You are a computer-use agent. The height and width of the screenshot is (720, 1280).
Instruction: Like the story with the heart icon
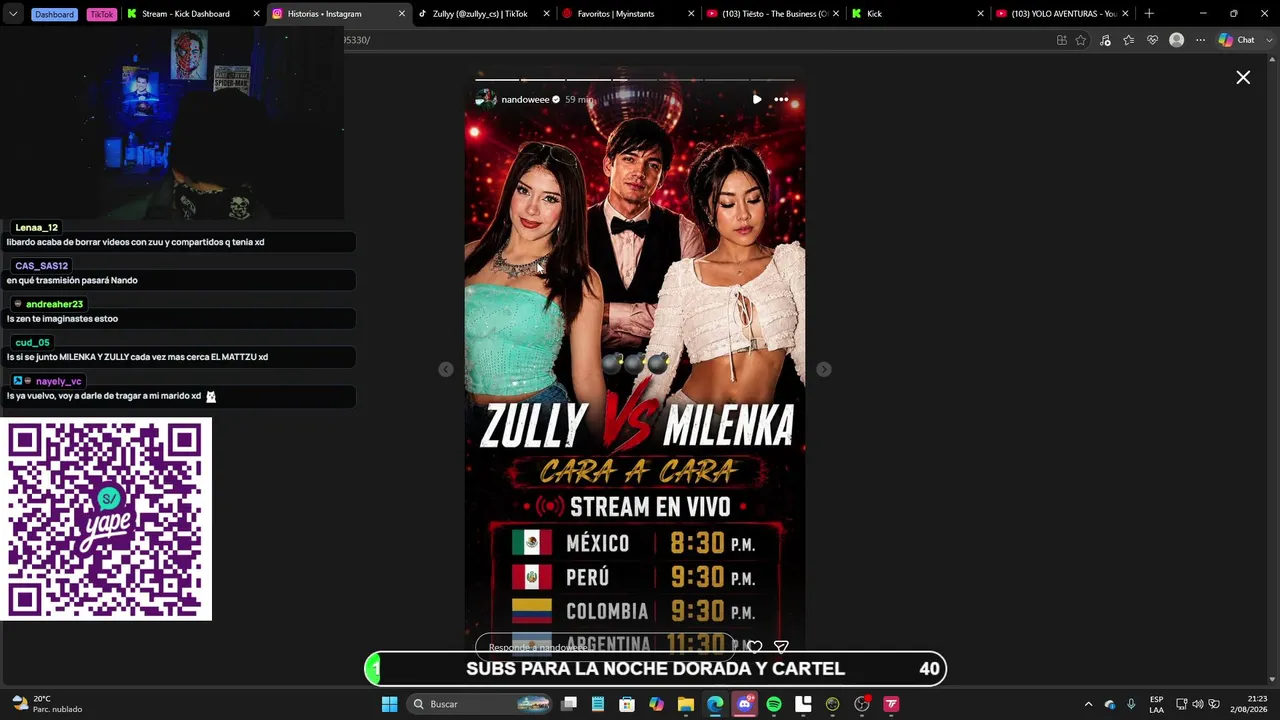pos(755,647)
